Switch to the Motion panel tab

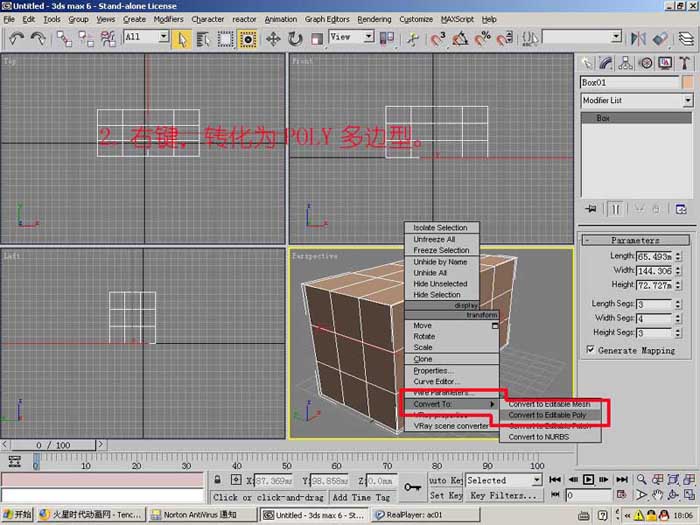tap(646, 63)
